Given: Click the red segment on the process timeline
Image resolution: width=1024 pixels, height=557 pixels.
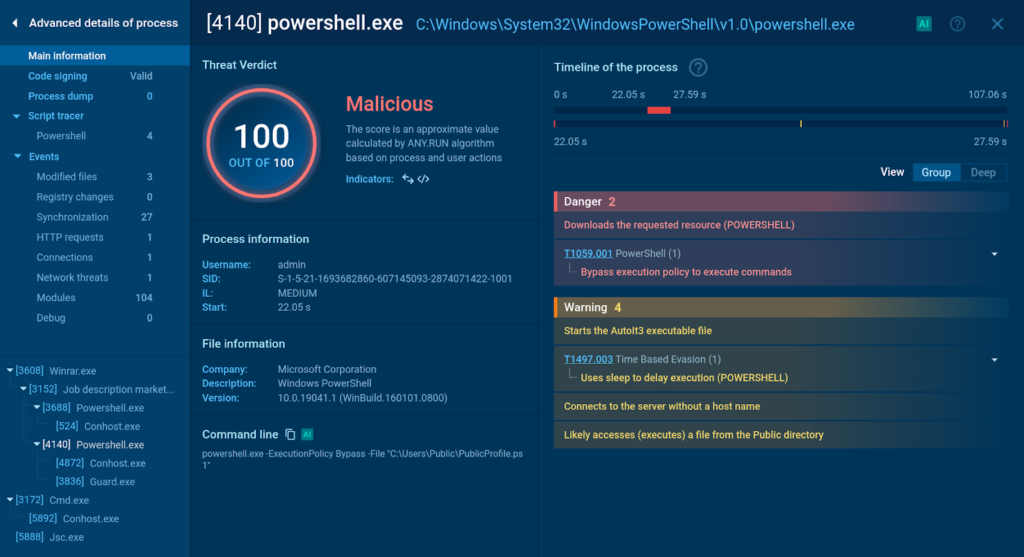Looking at the screenshot, I should pyautogui.click(x=658, y=110).
